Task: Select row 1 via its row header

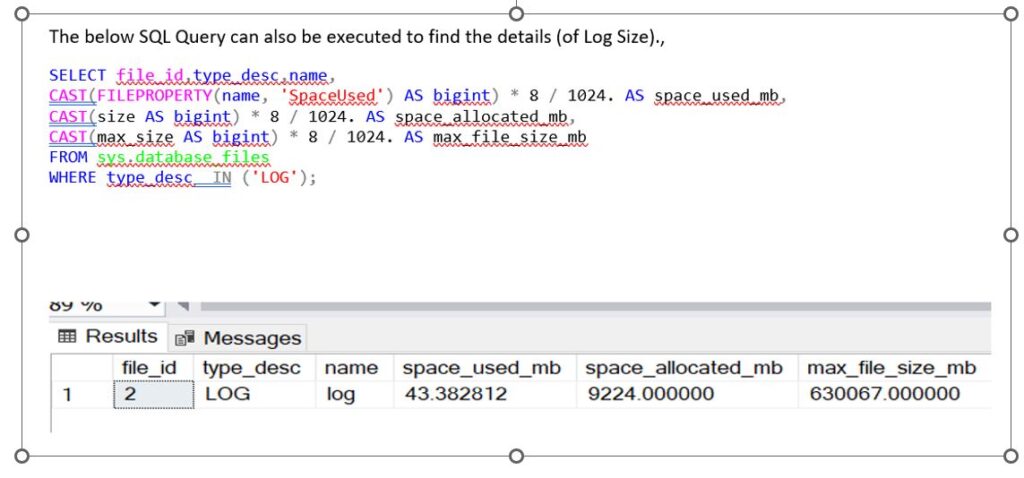Action: (68, 394)
